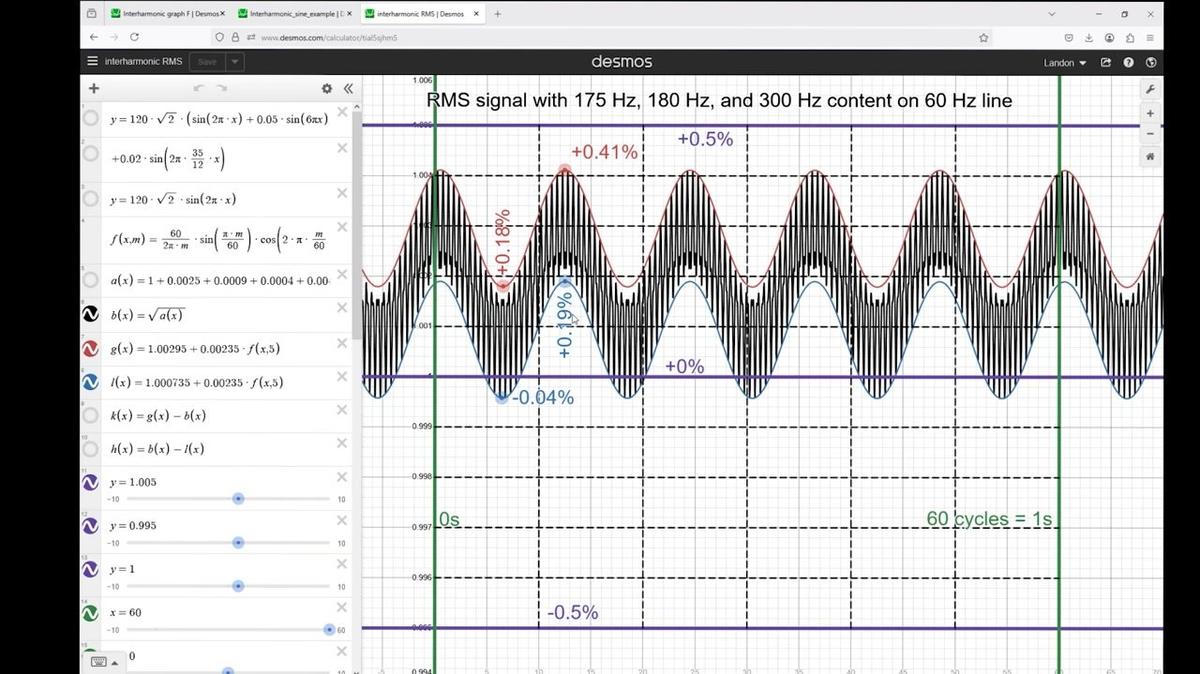This screenshot has width=1200, height=674.
Task: Open the Desmos help icon
Action: (1128, 62)
